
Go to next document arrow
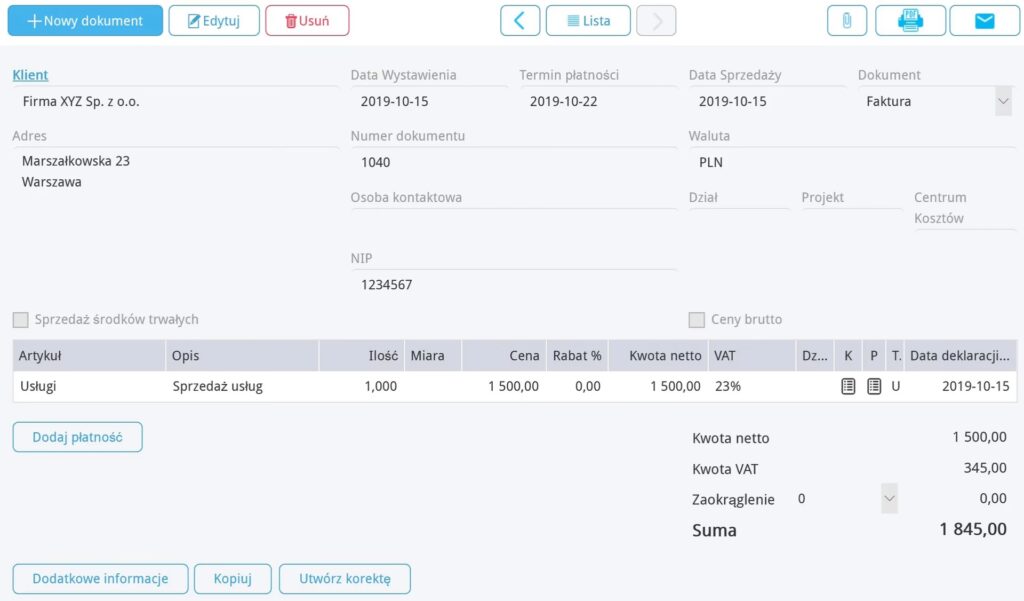click(656, 20)
